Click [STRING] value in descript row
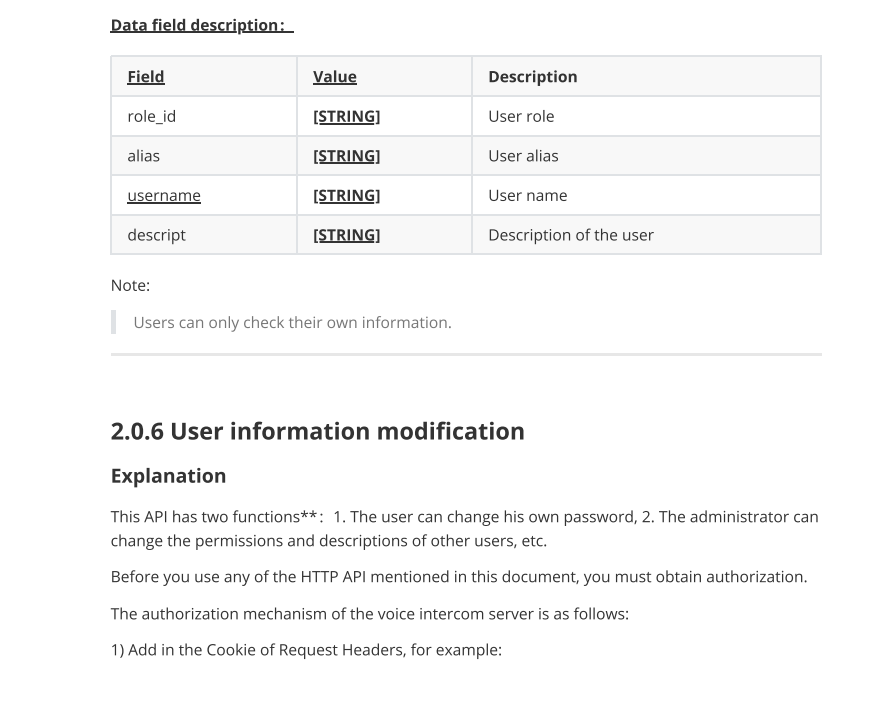 [346, 235]
